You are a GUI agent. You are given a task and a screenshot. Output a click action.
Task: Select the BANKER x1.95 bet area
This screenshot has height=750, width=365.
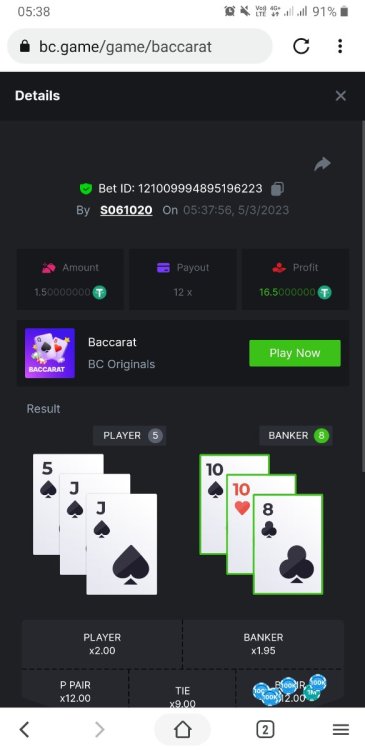[263, 644]
